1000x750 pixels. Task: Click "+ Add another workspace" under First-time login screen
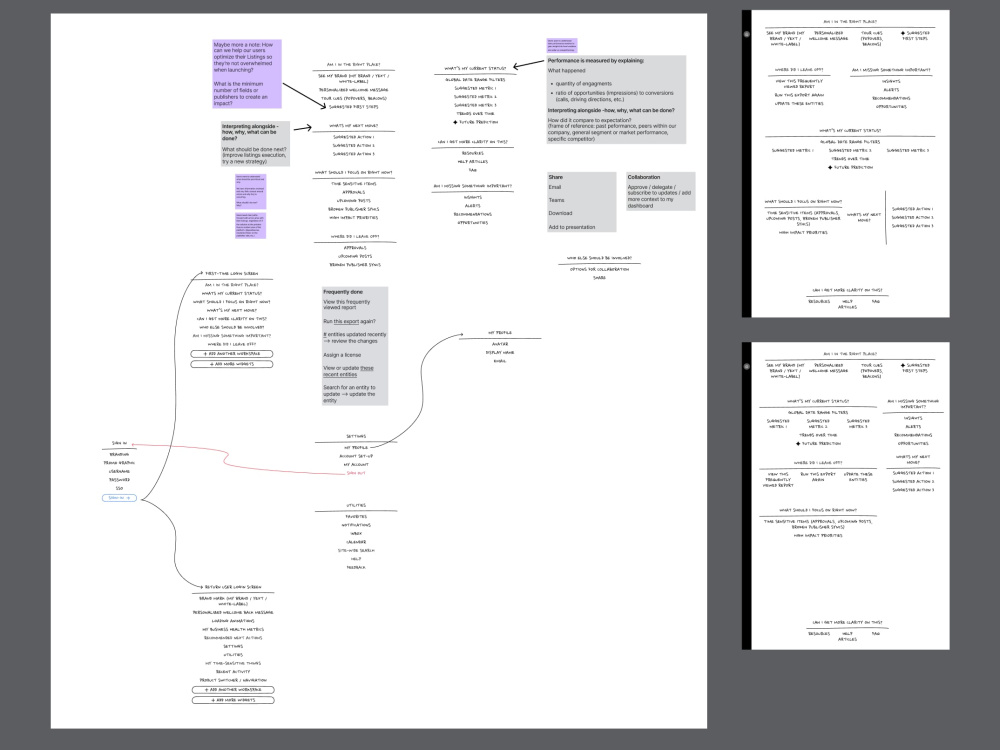232,353
